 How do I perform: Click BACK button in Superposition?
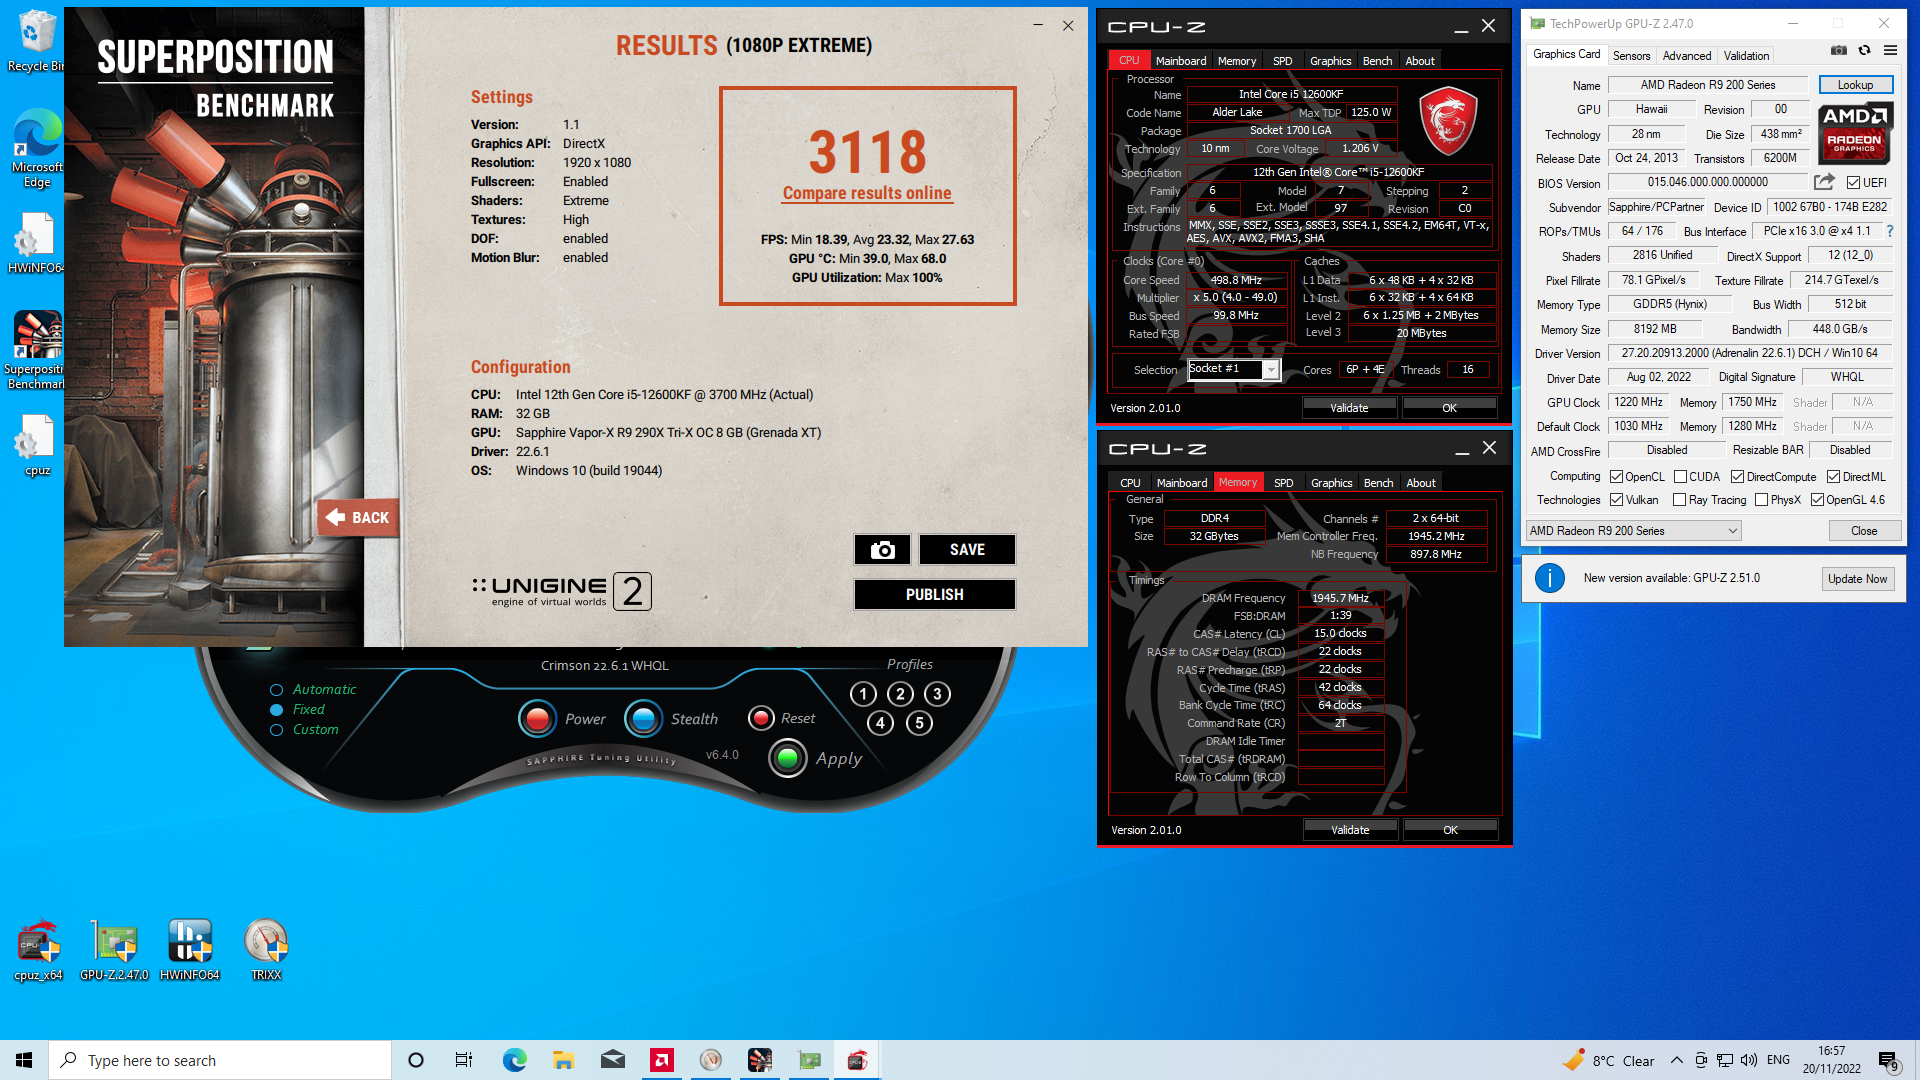pos(358,517)
